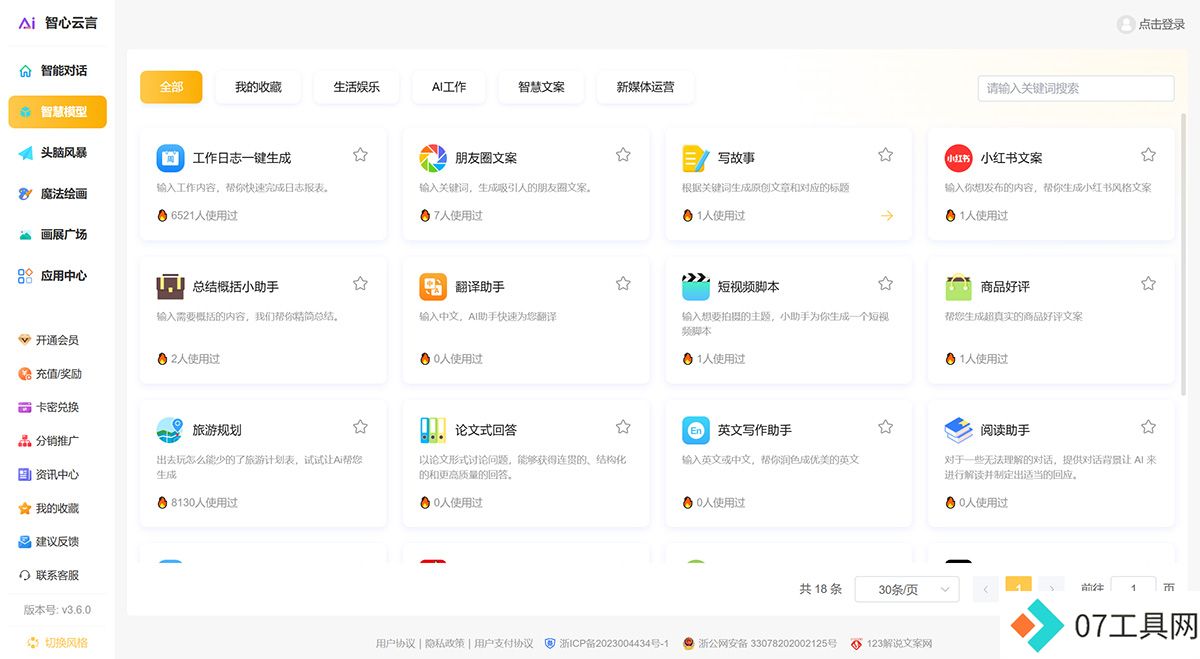This screenshot has height=659, width=1200.
Task: Open the 小红书文案 red icon
Action: coord(958,158)
